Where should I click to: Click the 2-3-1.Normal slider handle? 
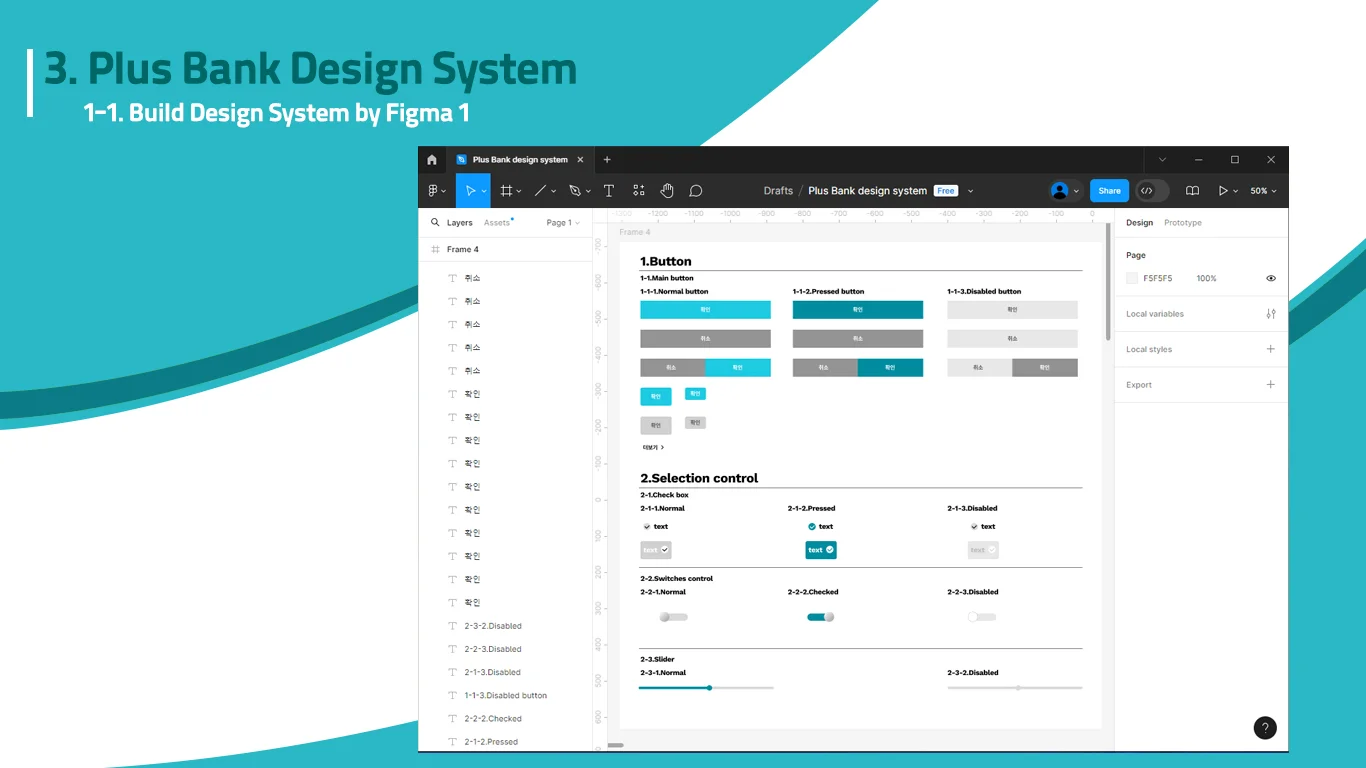(x=709, y=688)
